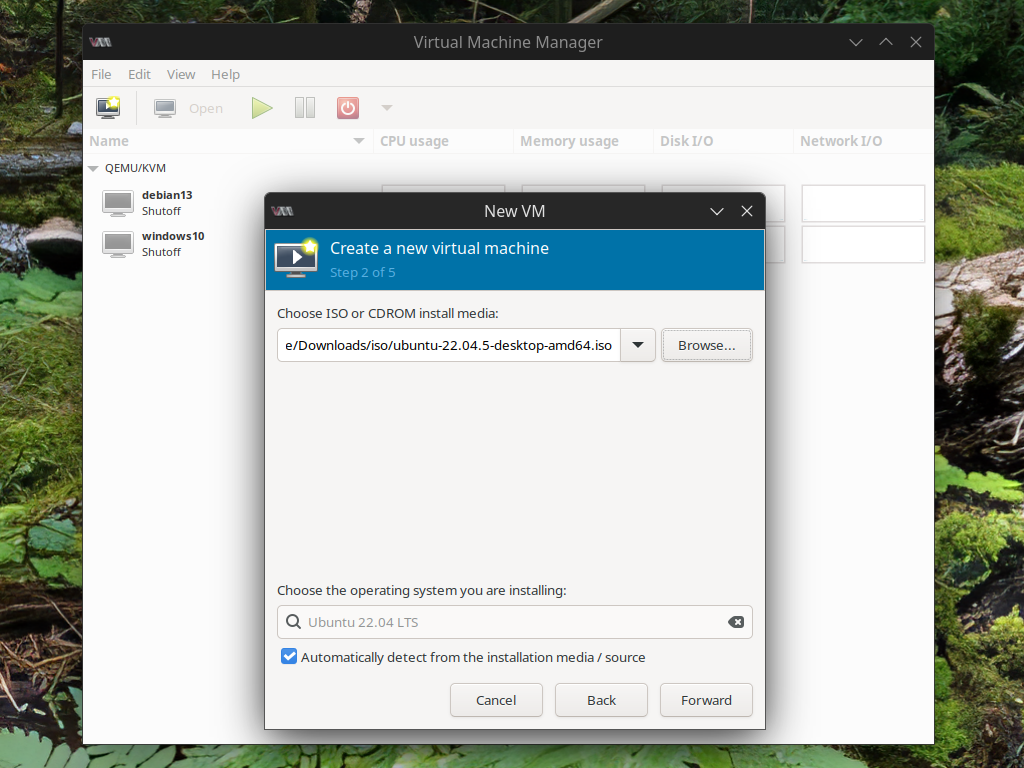Click the green Run VM play icon
This screenshot has height=768, width=1024.
click(261, 107)
